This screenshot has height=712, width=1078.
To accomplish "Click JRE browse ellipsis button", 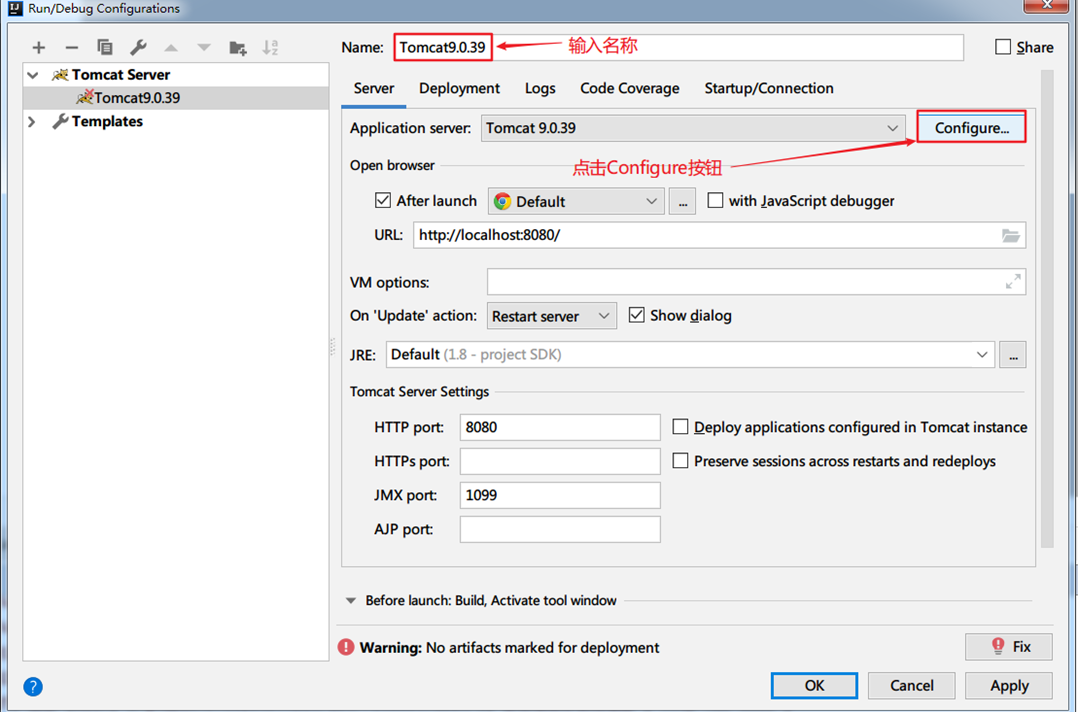I will click(1013, 355).
